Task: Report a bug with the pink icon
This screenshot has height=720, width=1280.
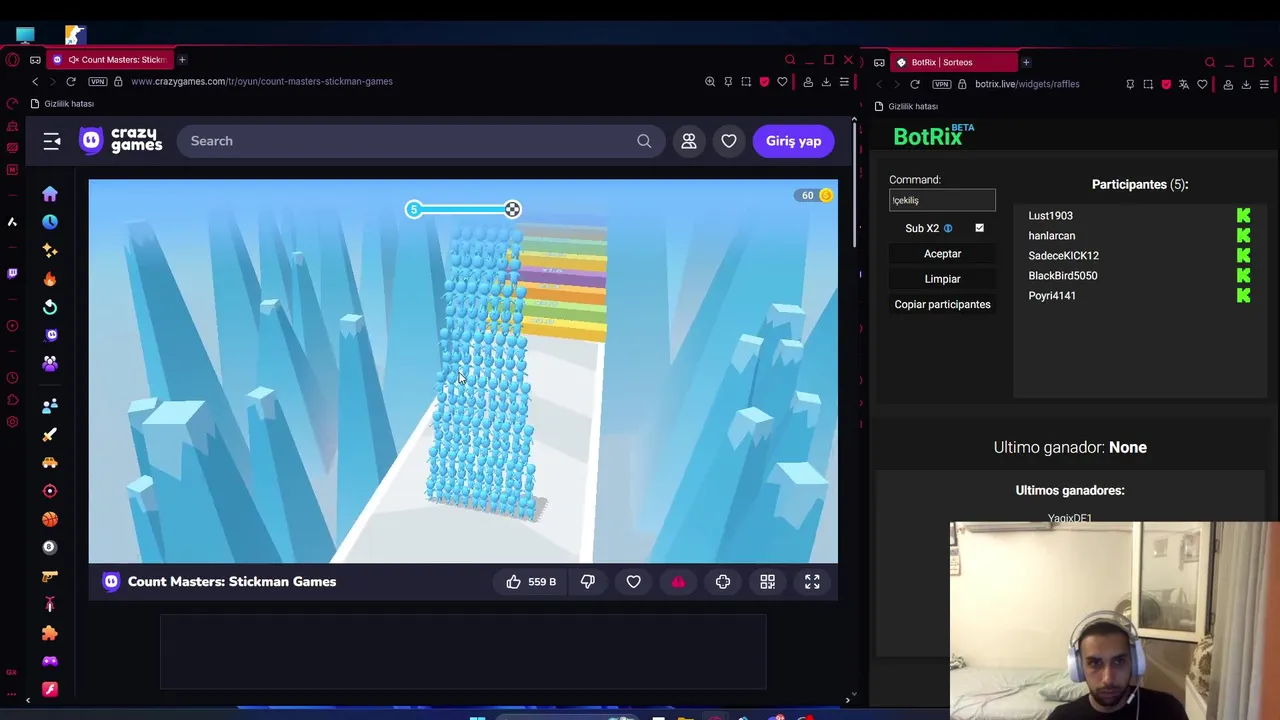Action: [x=678, y=581]
